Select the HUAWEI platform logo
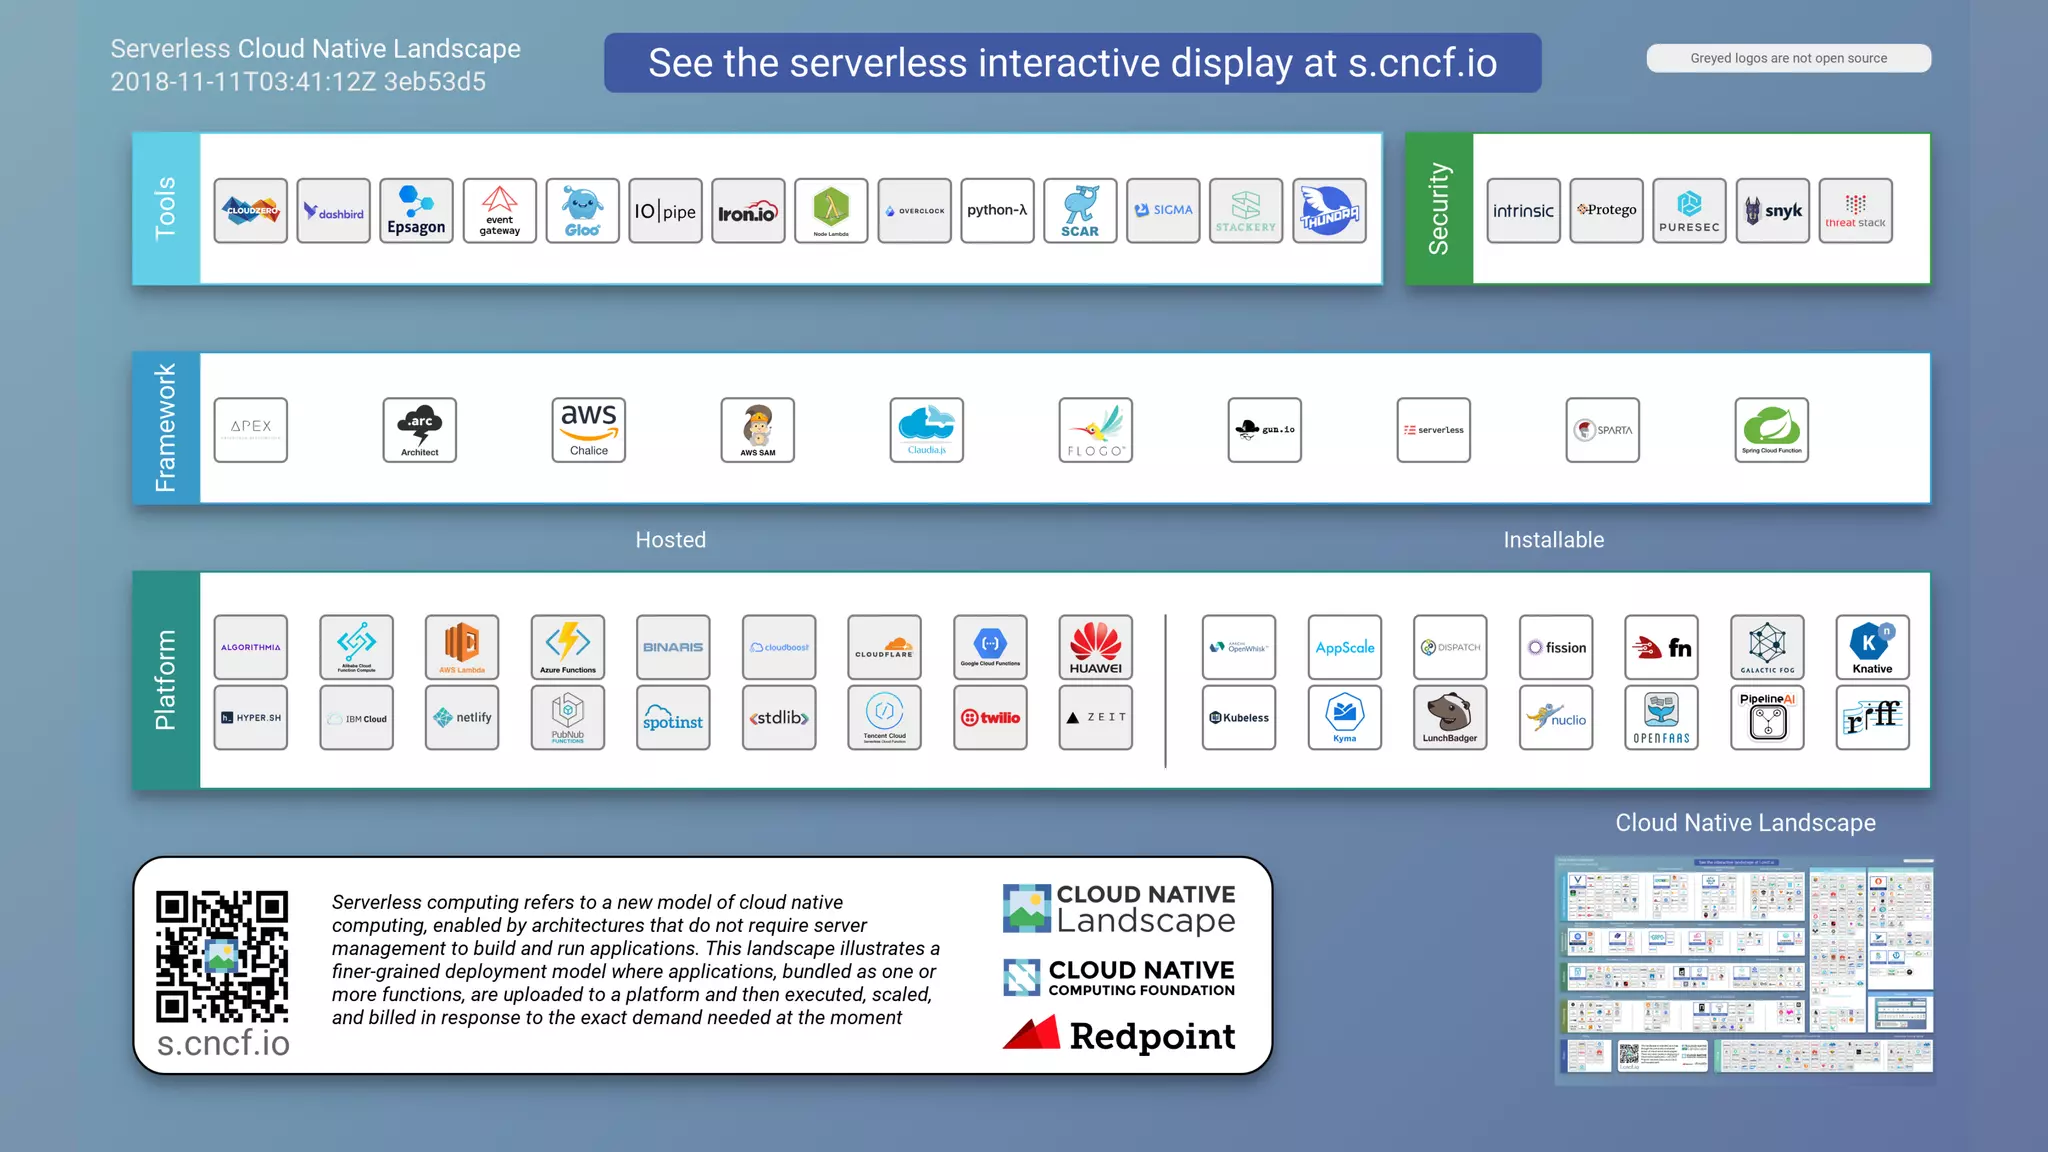The image size is (2048, 1152). (x=1095, y=647)
